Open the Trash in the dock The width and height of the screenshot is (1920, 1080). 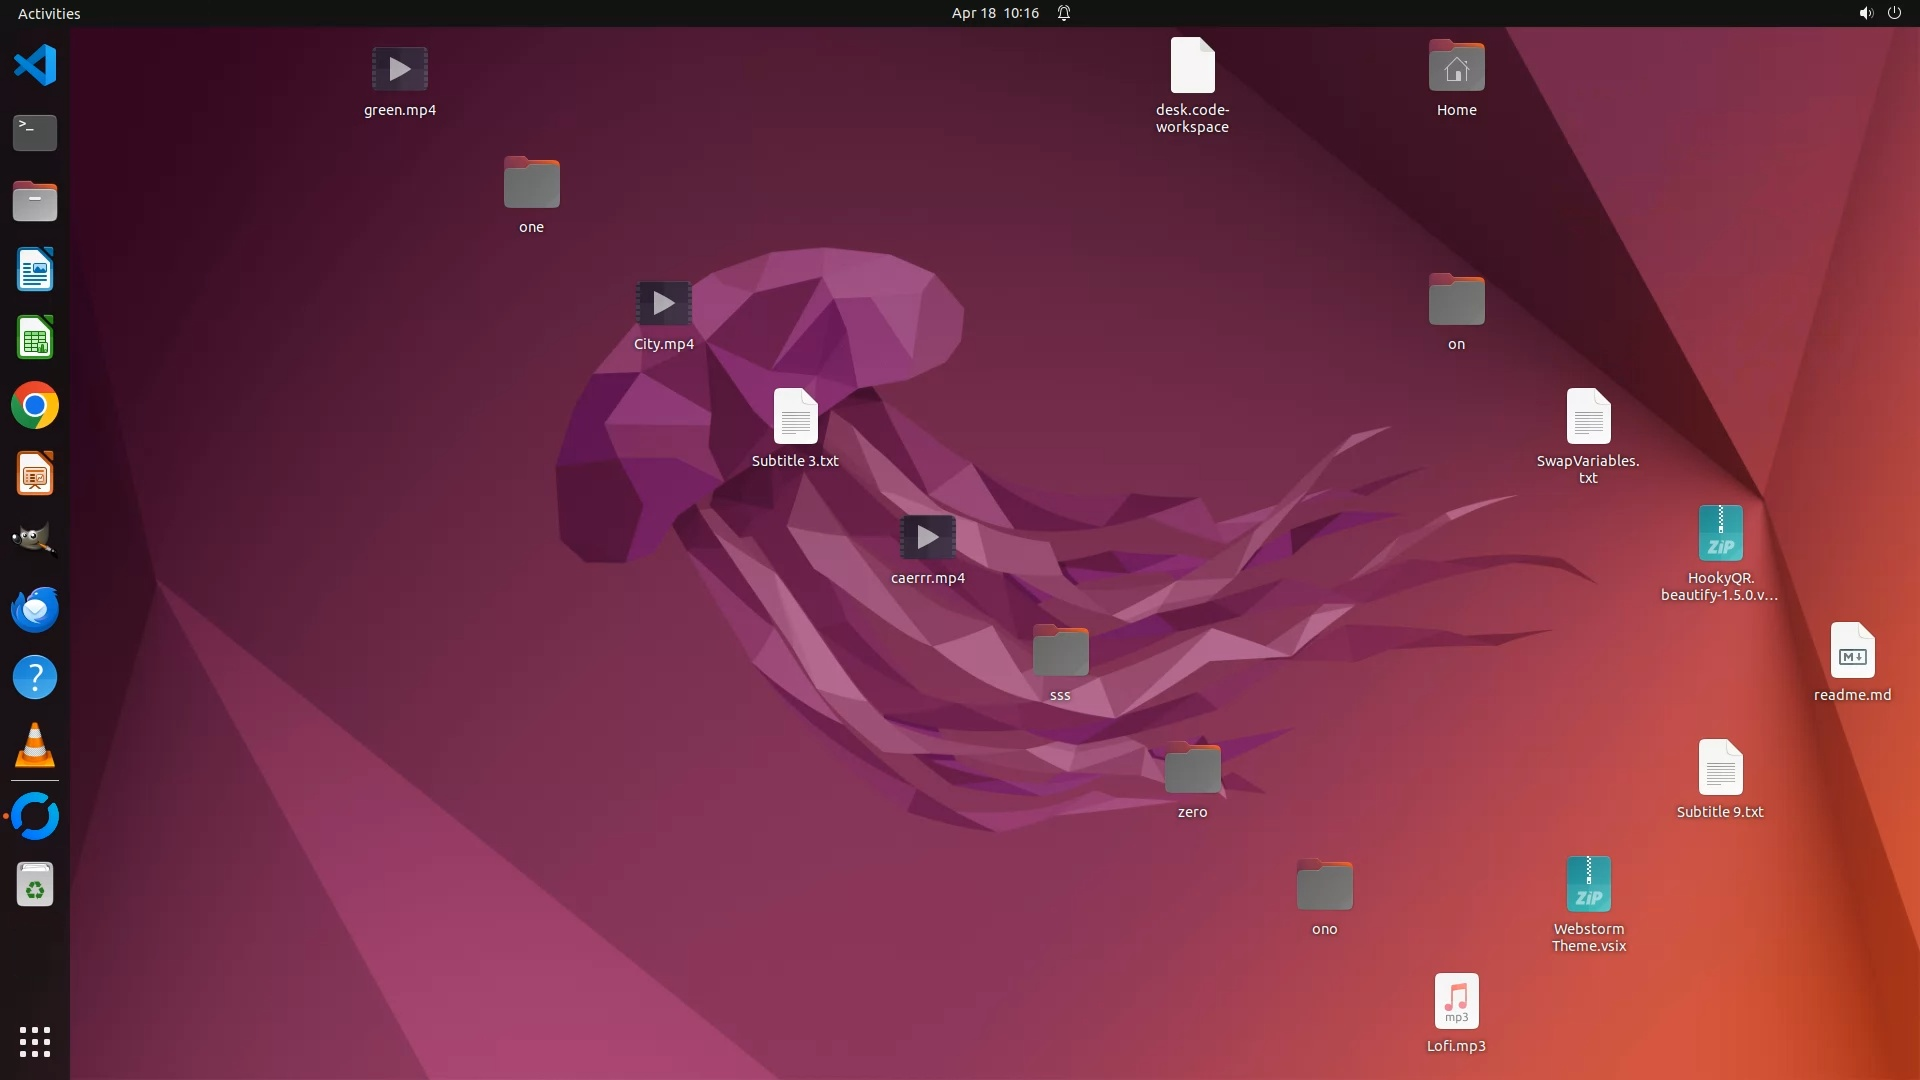35,885
